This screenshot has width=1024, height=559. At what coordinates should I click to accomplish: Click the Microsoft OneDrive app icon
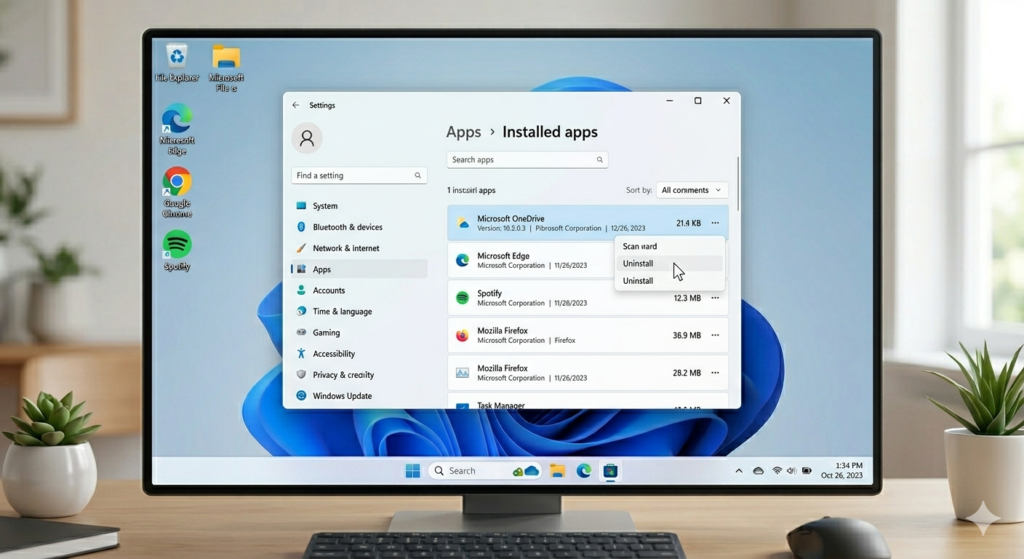(463, 223)
